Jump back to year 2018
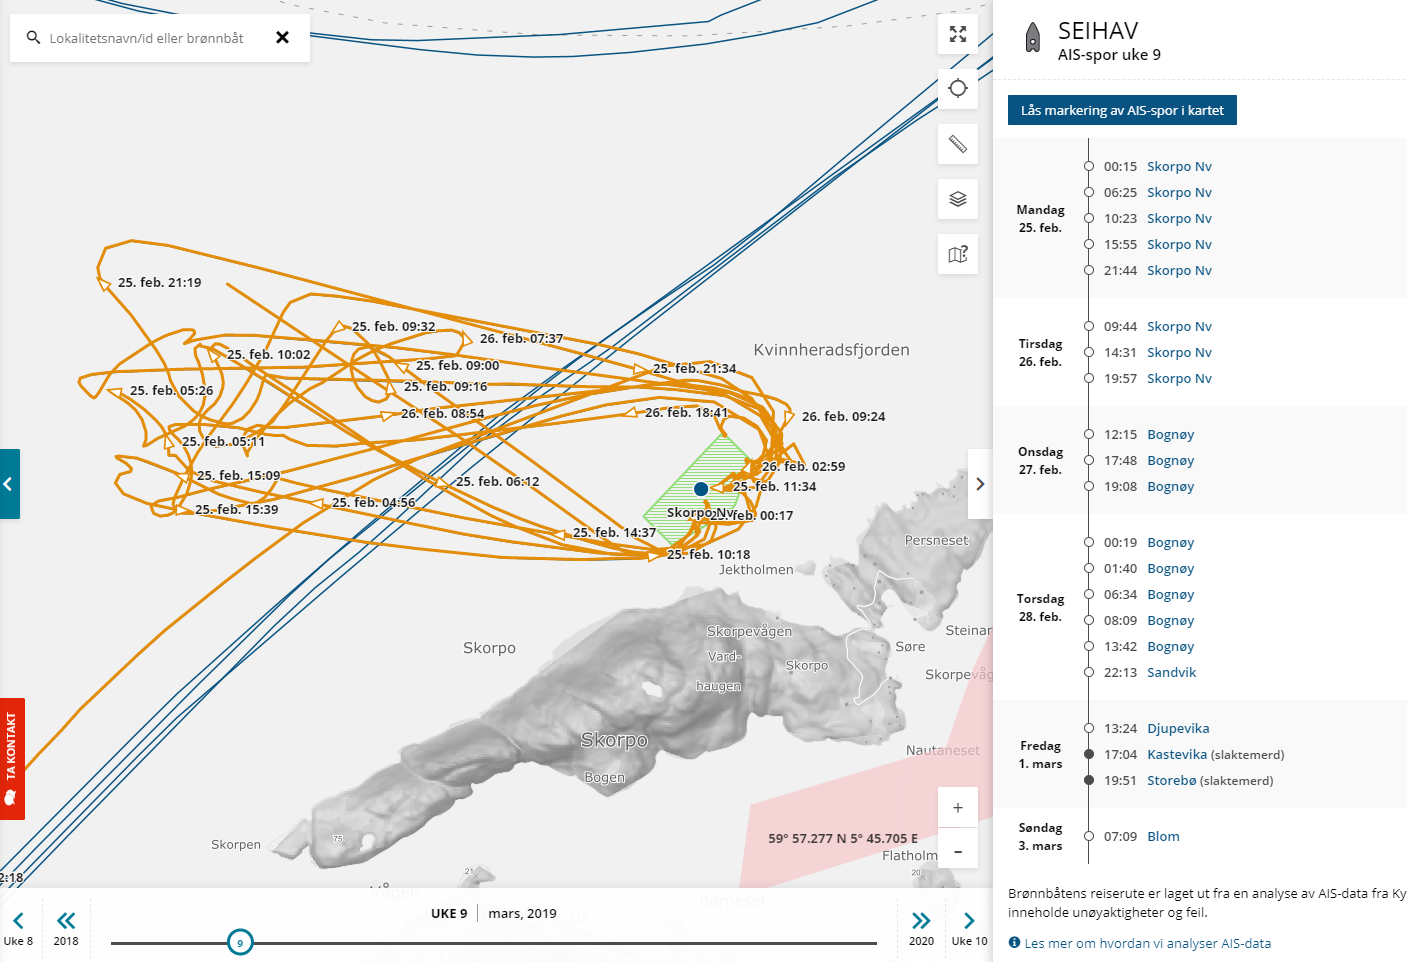The image size is (1407, 962). click(x=66, y=927)
